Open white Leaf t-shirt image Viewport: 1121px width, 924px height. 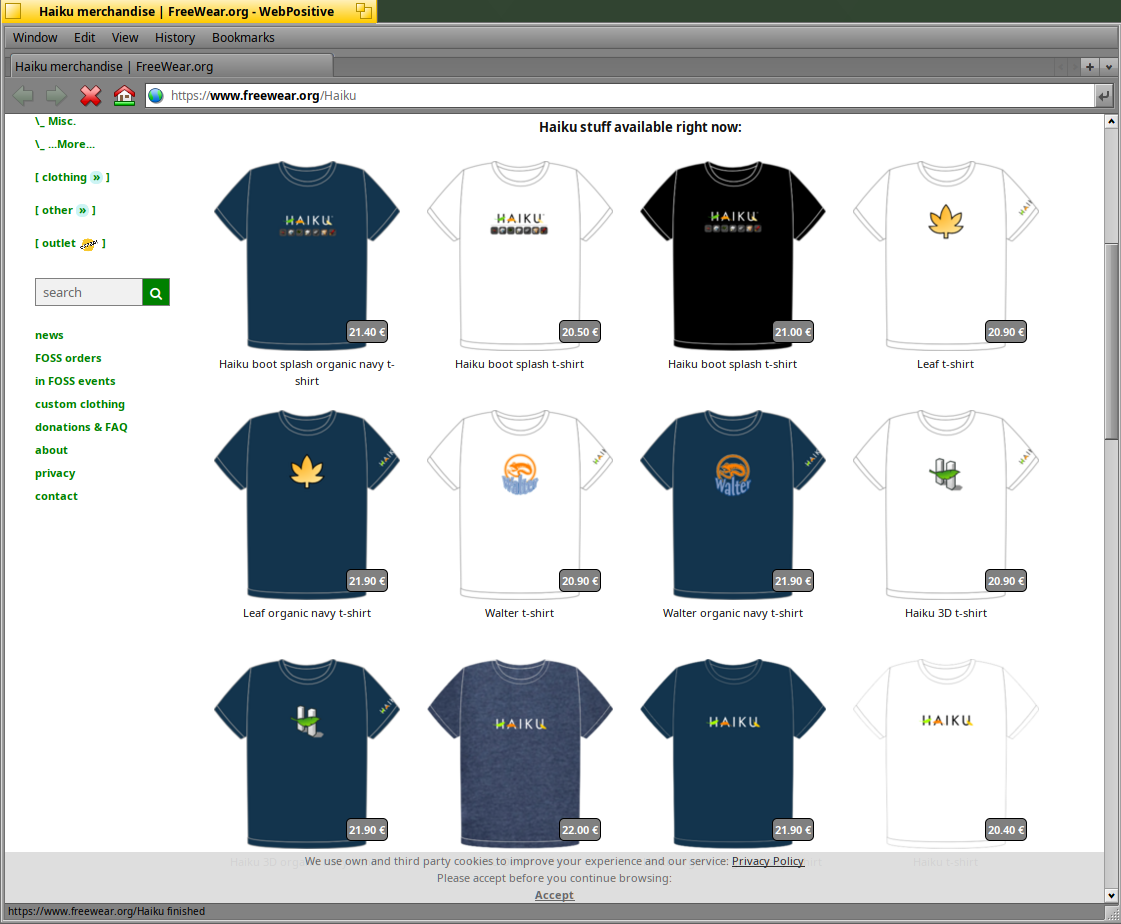pyautogui.click(x=946, y=255)
